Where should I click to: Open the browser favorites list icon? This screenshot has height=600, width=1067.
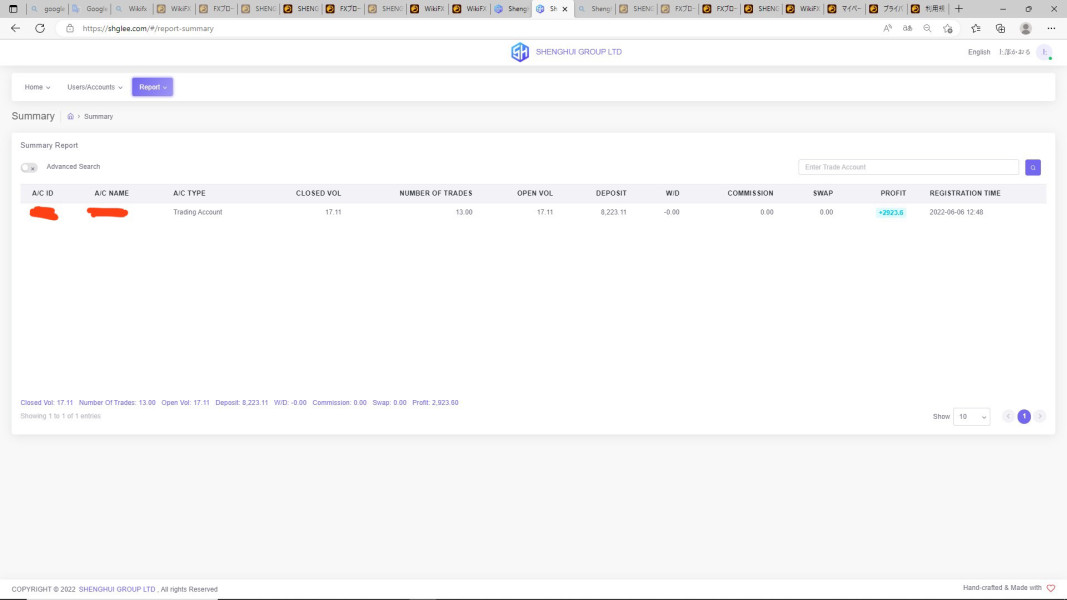(975, 28)
